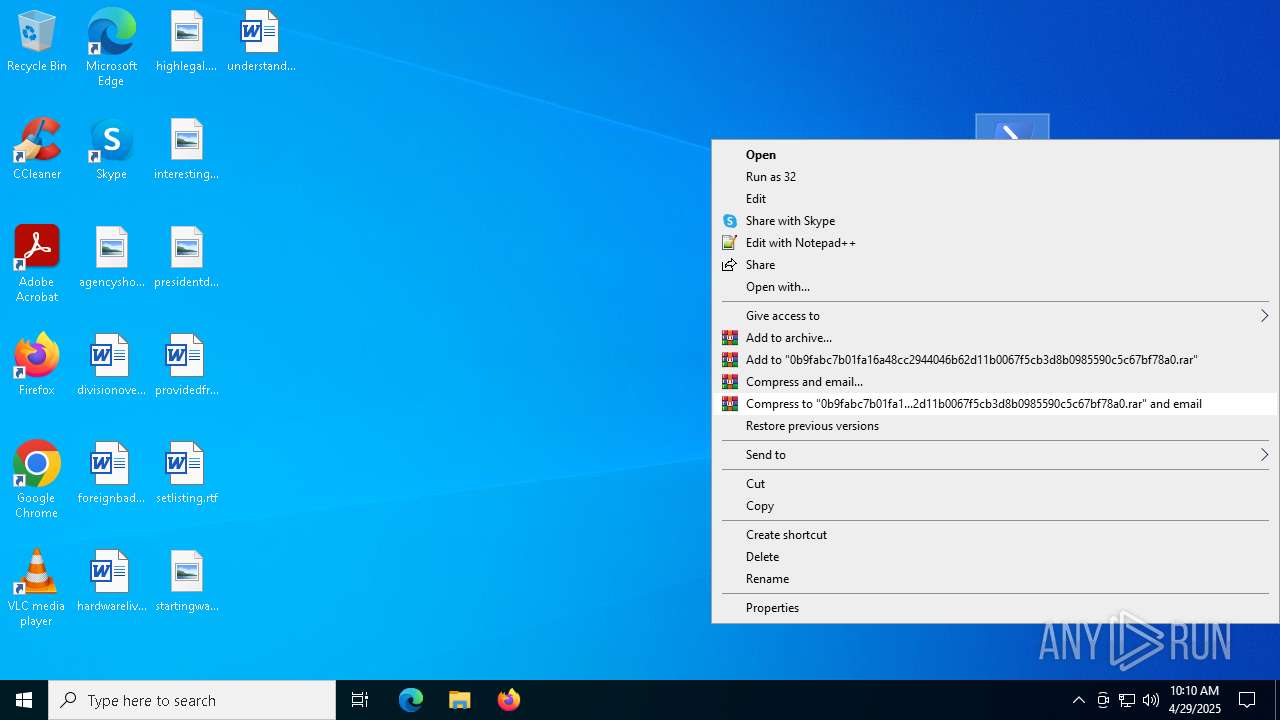Select the divisionove Word document icon
This screenshot has width=1280, height=720.
pos(111,366)
